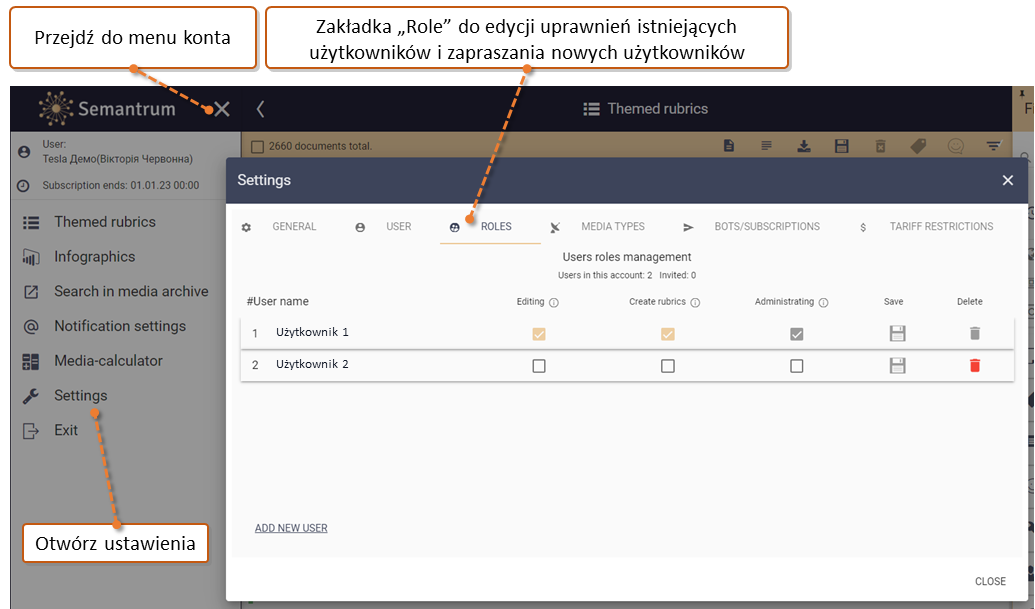The height and width of the screenshot is (609, 1035).
Task: Save the roles of Użytkownik 2
Action: point(897,365)
